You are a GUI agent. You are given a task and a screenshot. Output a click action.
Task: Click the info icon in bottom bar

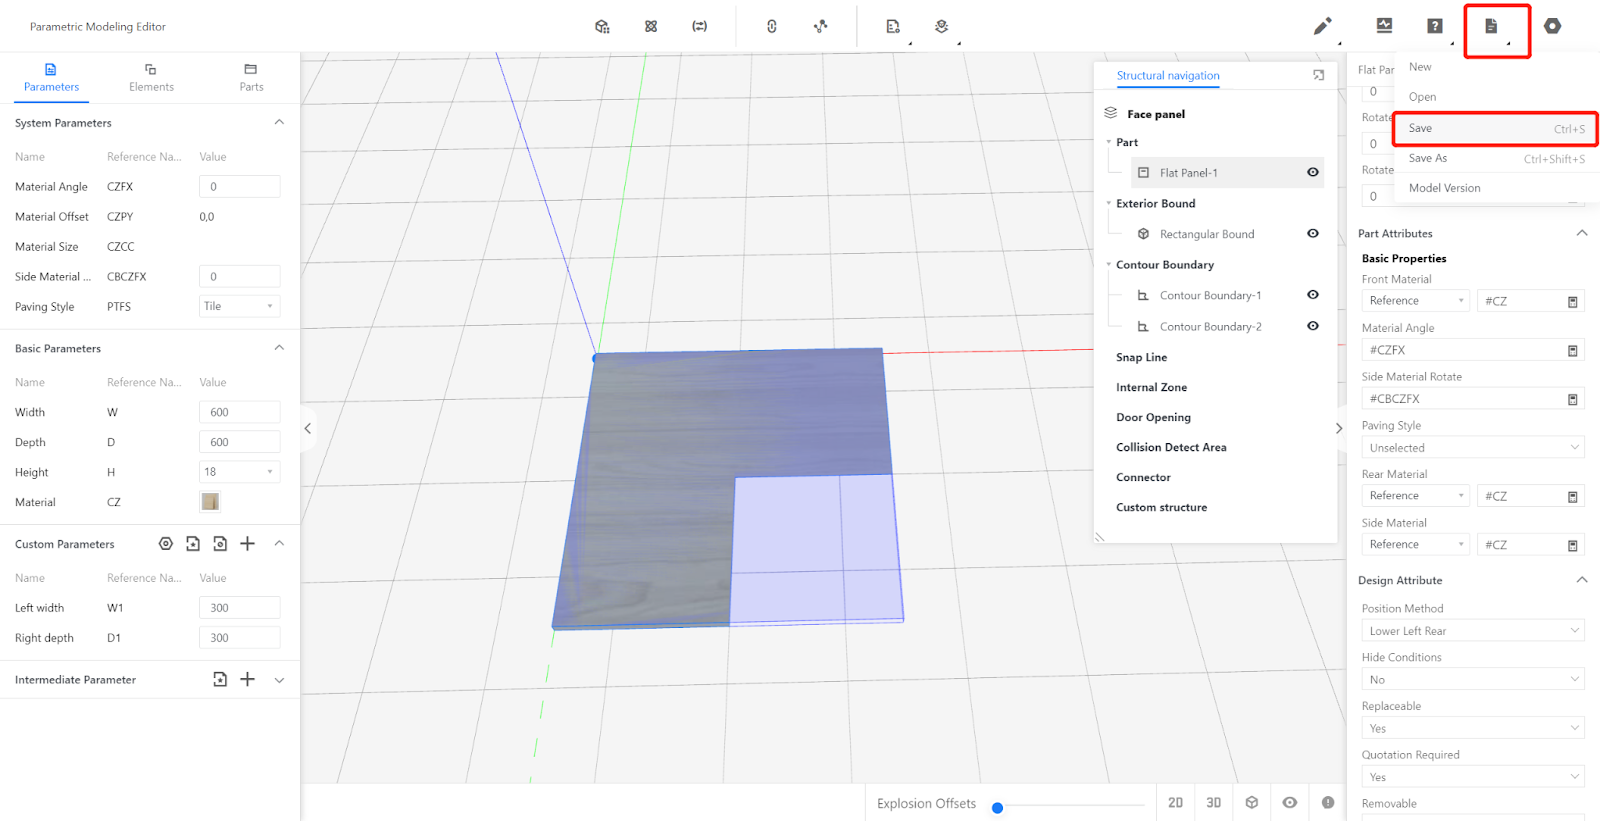coord(1328,803)
